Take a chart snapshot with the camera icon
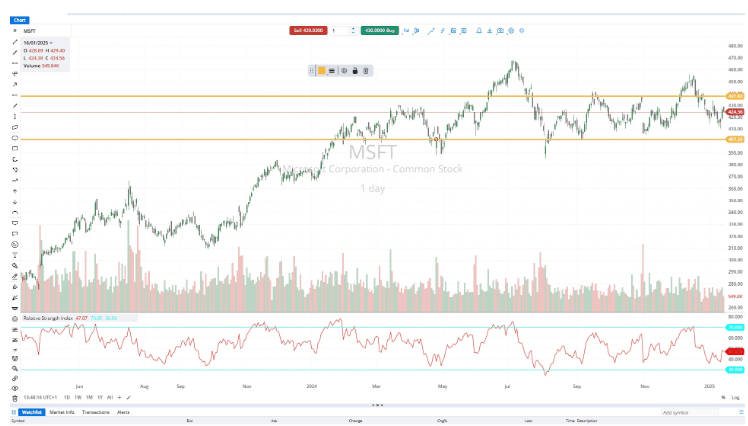This screenshot has width=748, height=426. pos(499,31)
